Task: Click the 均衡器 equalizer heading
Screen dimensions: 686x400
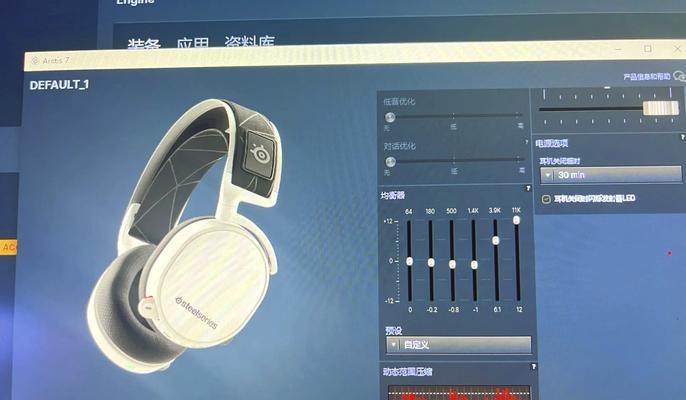Action: pos(392,195)
